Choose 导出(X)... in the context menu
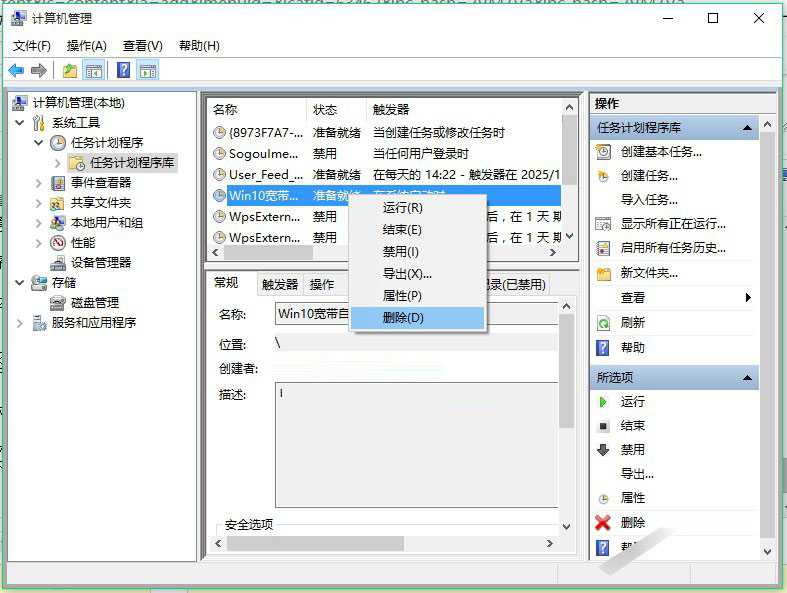The width and height of the screenshot is (787, 593). 418,274
